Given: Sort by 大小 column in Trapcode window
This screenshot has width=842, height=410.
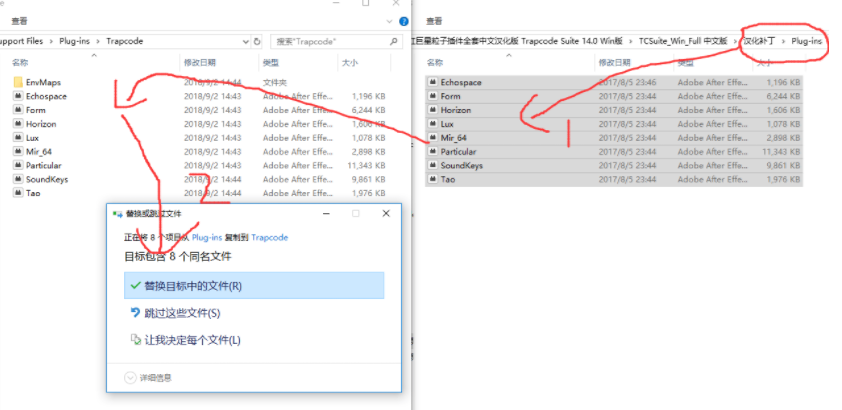Looking at the screenshot, I should [350, 63].
